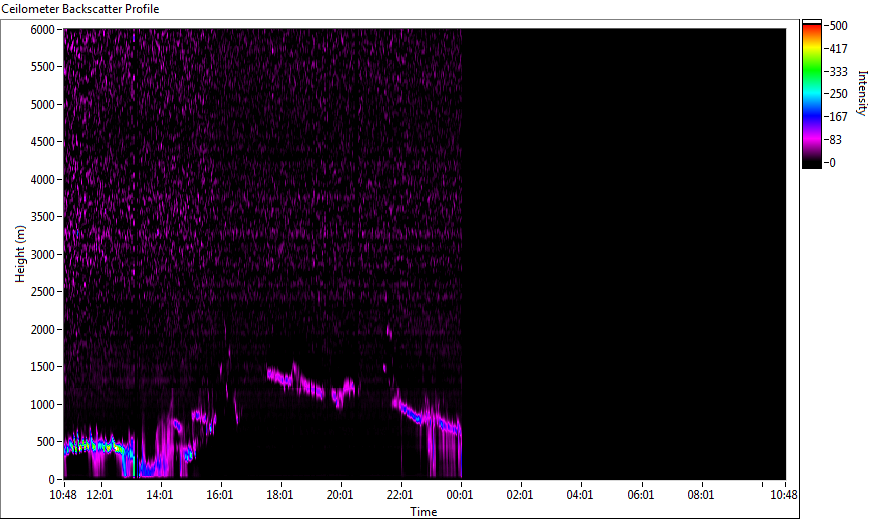Click the Height (m) axis label
This screenshot has width=872, height=519.
click(20, 254)
